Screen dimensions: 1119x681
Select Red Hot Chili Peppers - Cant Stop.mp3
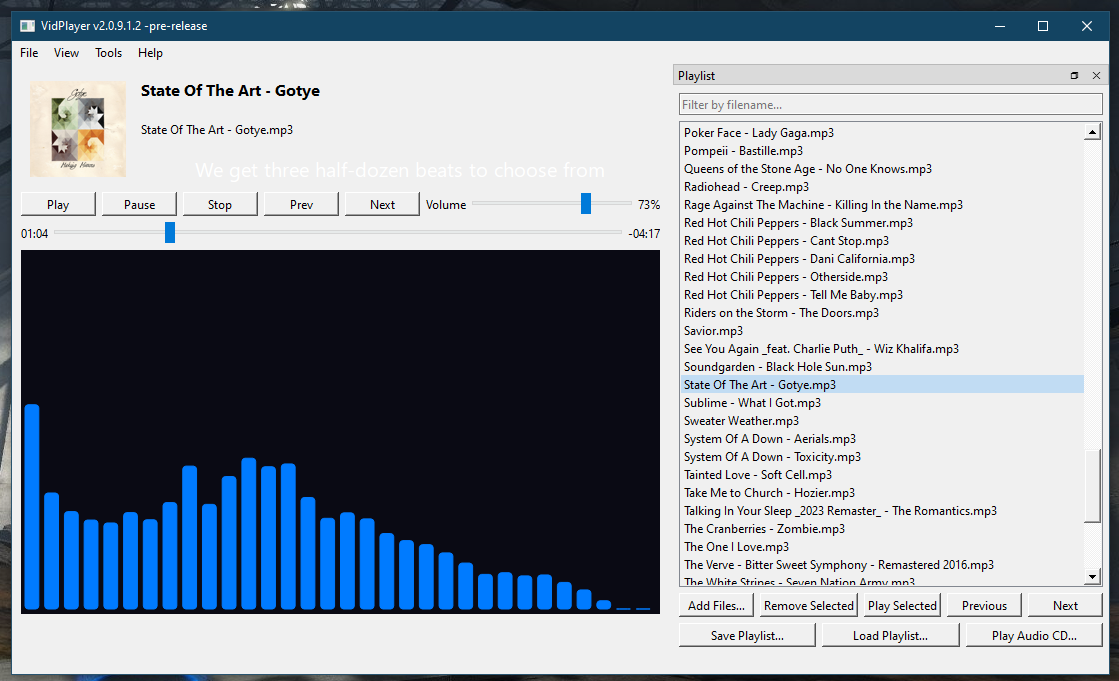[882, 241]
